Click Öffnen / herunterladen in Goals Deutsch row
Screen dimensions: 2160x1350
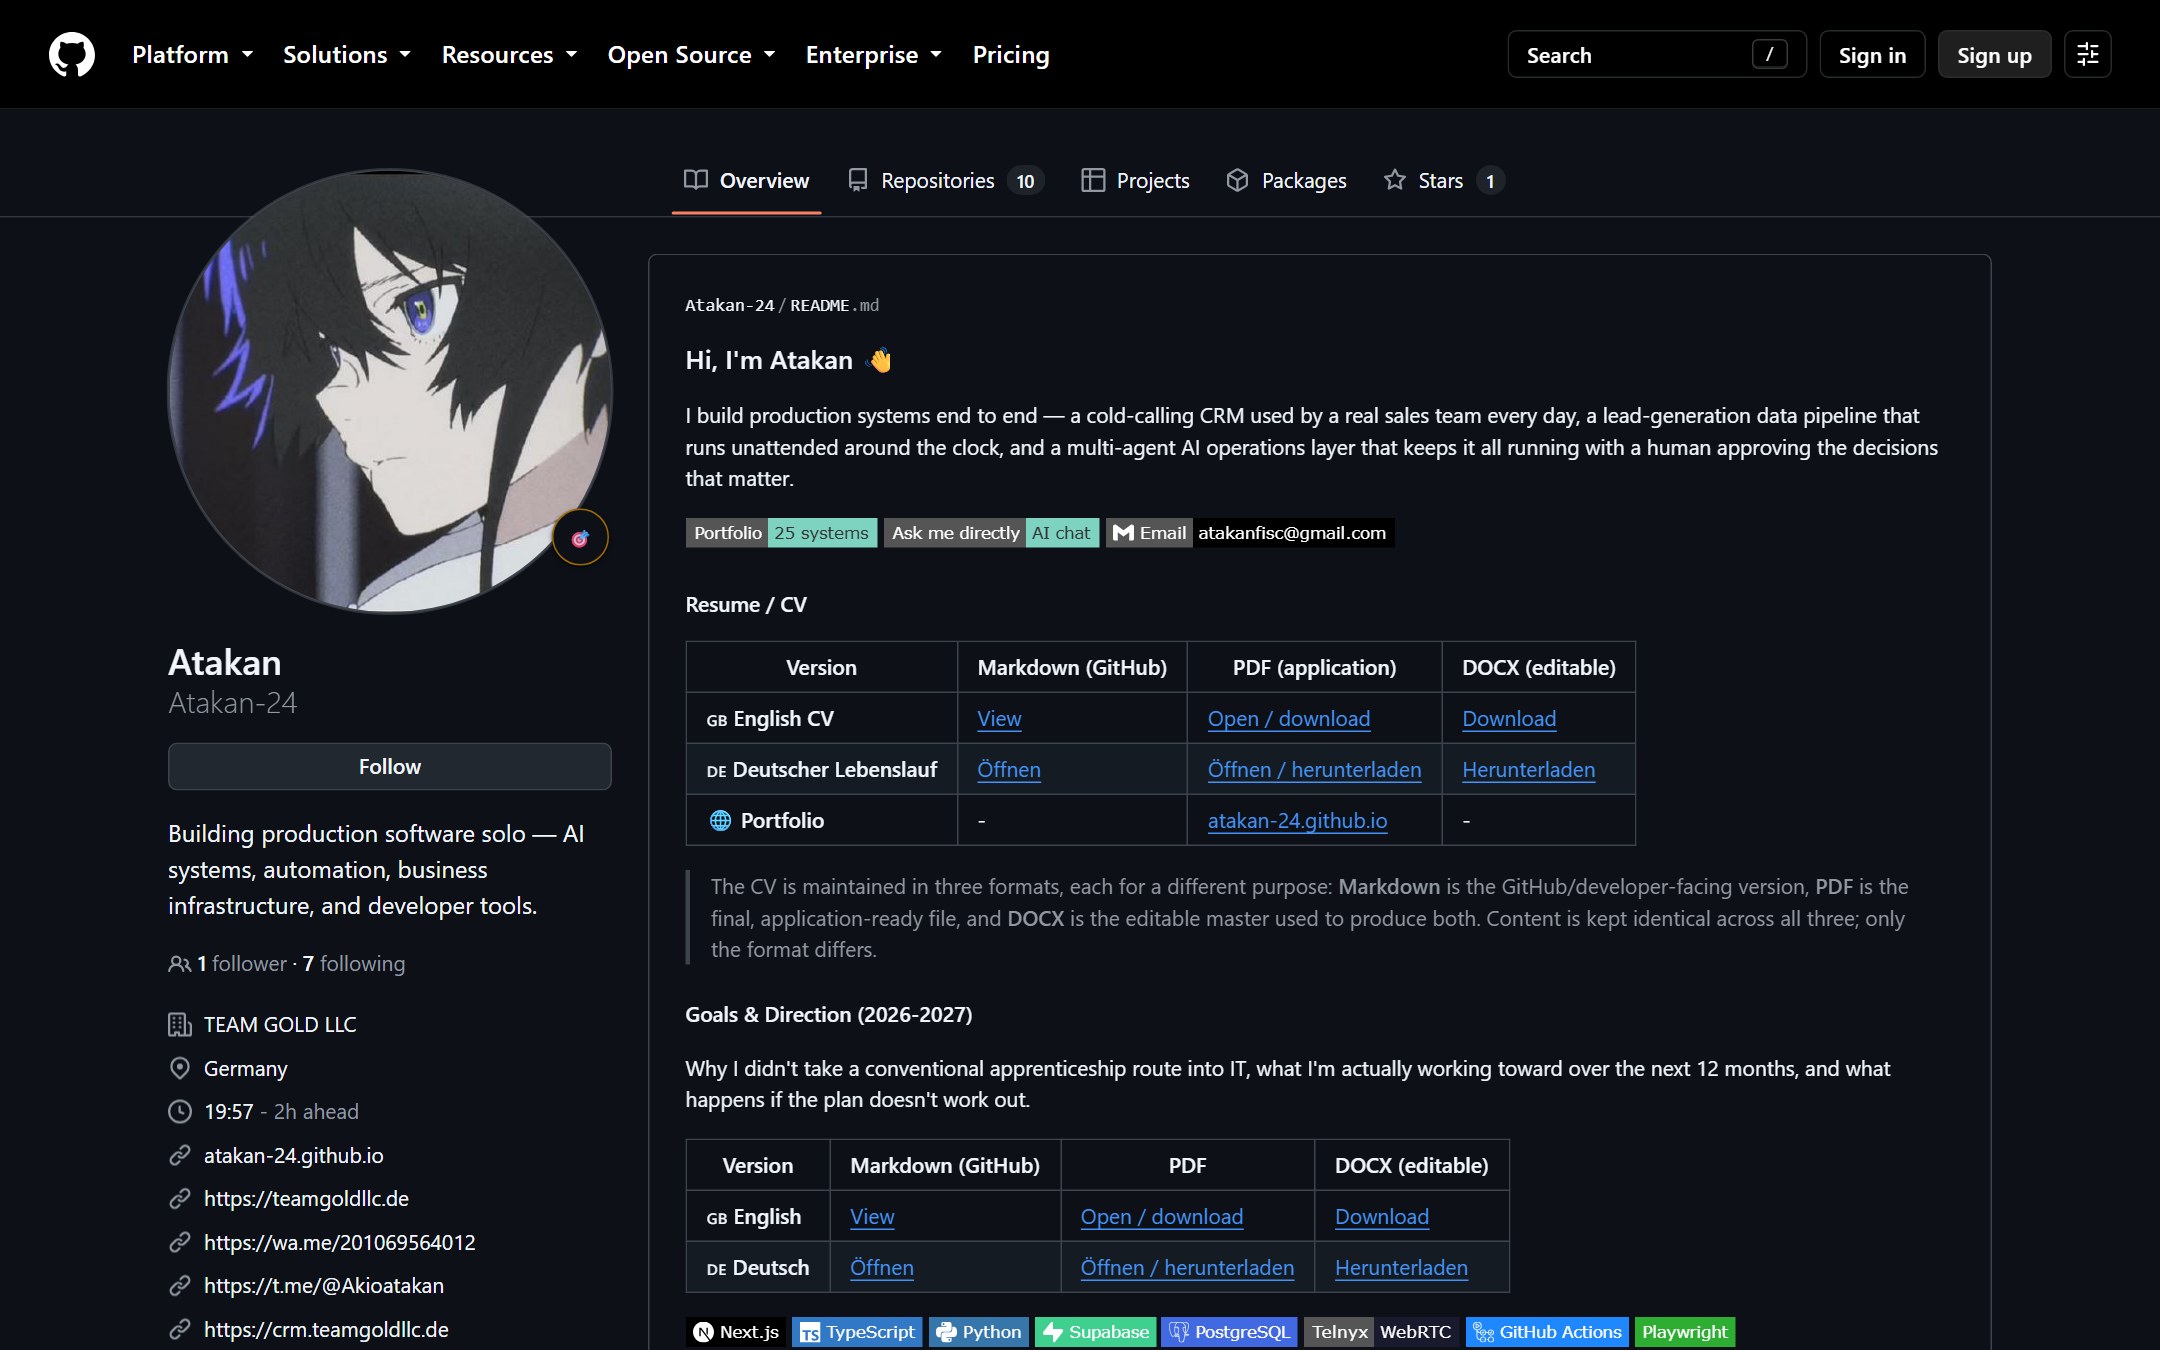tap(1187, 1268)
